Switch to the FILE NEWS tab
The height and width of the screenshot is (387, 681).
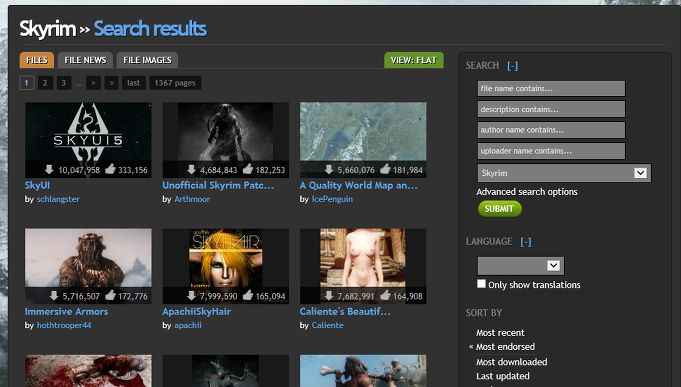85,60
